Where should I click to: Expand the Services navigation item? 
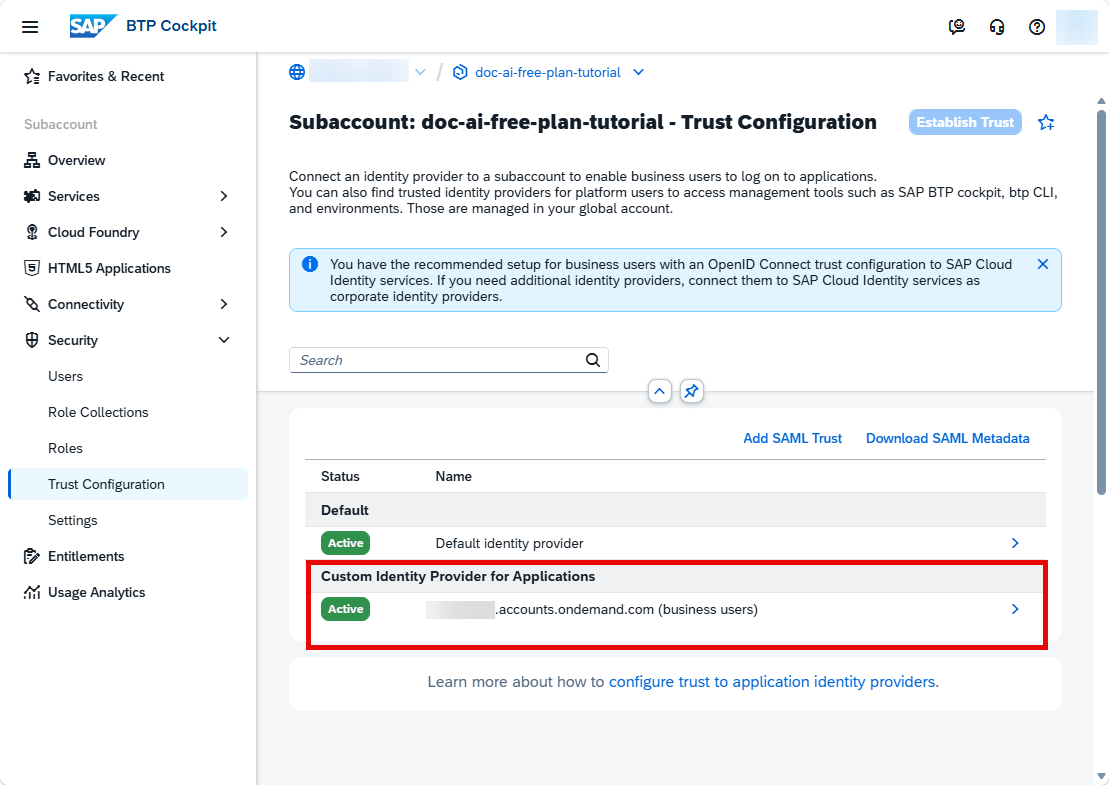pos(223,196)
